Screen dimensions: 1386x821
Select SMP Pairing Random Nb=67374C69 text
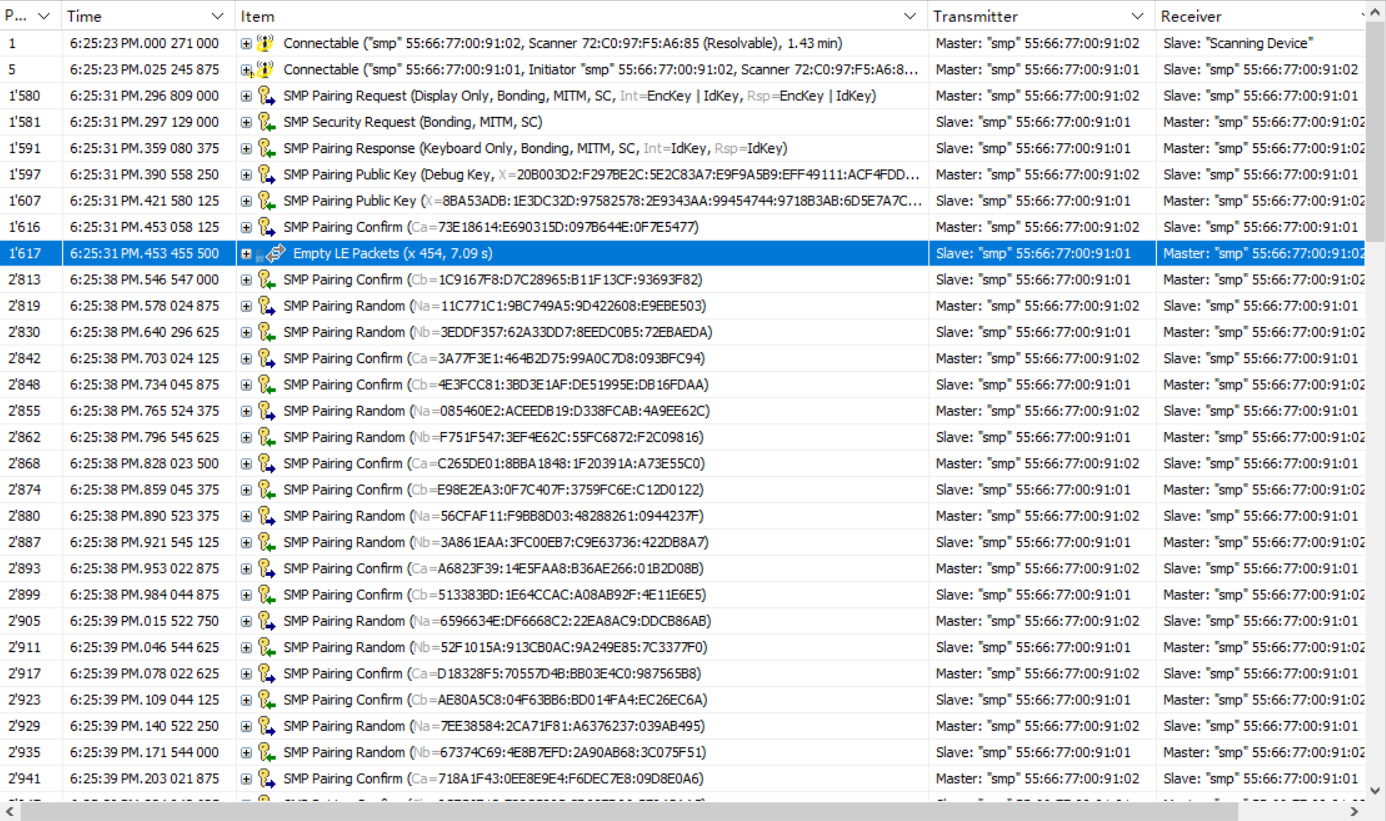(495, 752)
